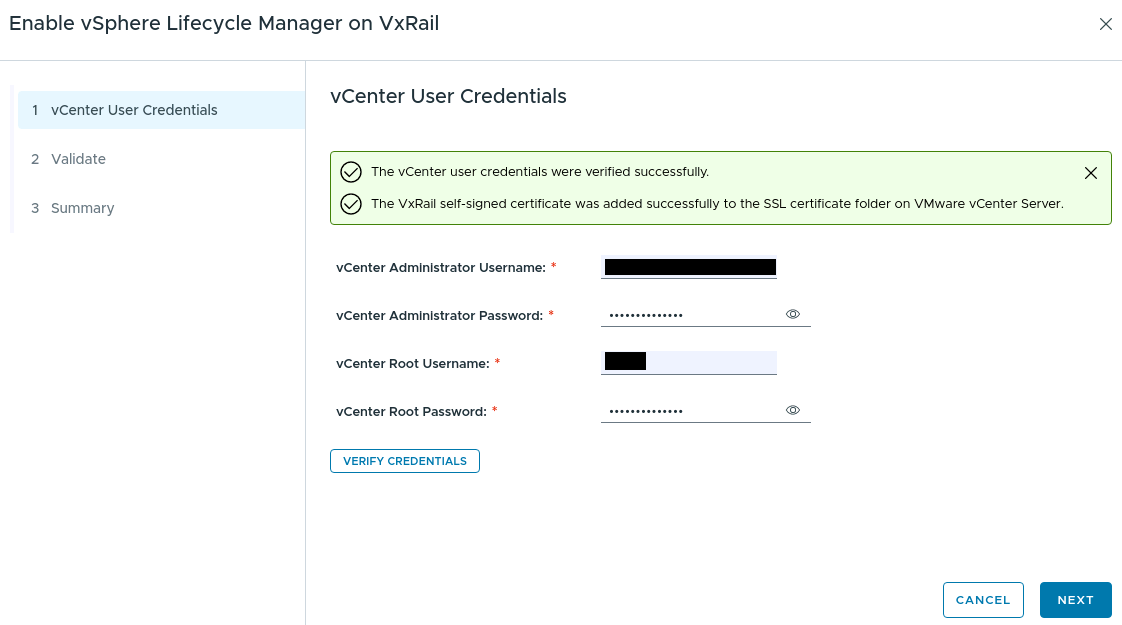Cancel the vSphere Lifecycle Manager setup

(x=983, y=600)
